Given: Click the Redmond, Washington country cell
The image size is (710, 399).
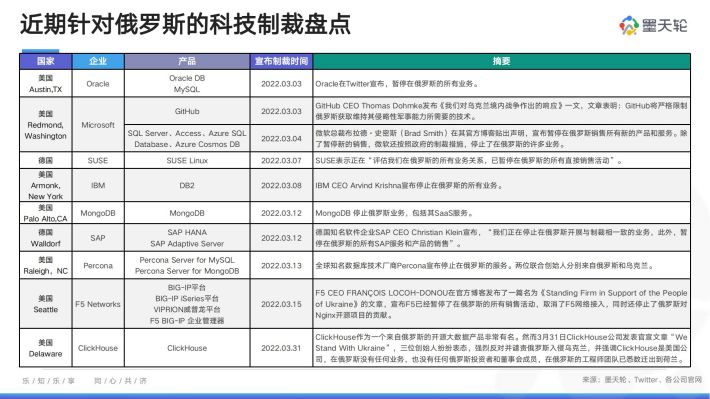Looking at the screenshot, I should click(x=46, y=125).
